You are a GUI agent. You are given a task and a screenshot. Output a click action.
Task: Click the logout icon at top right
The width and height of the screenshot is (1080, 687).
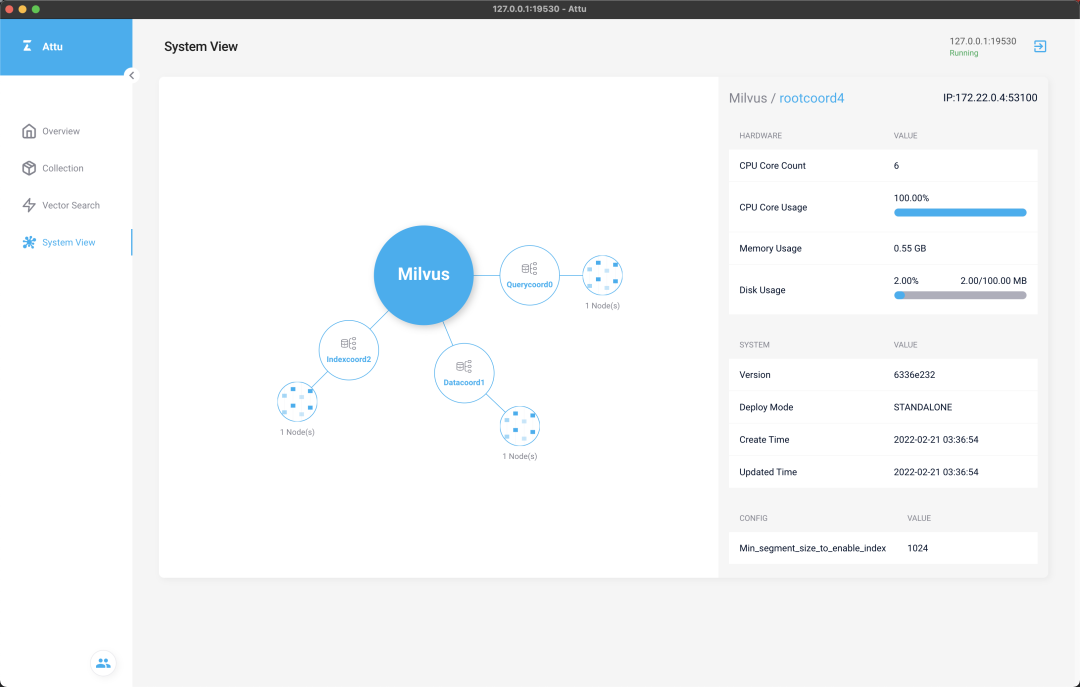(x=1040, y=46)
